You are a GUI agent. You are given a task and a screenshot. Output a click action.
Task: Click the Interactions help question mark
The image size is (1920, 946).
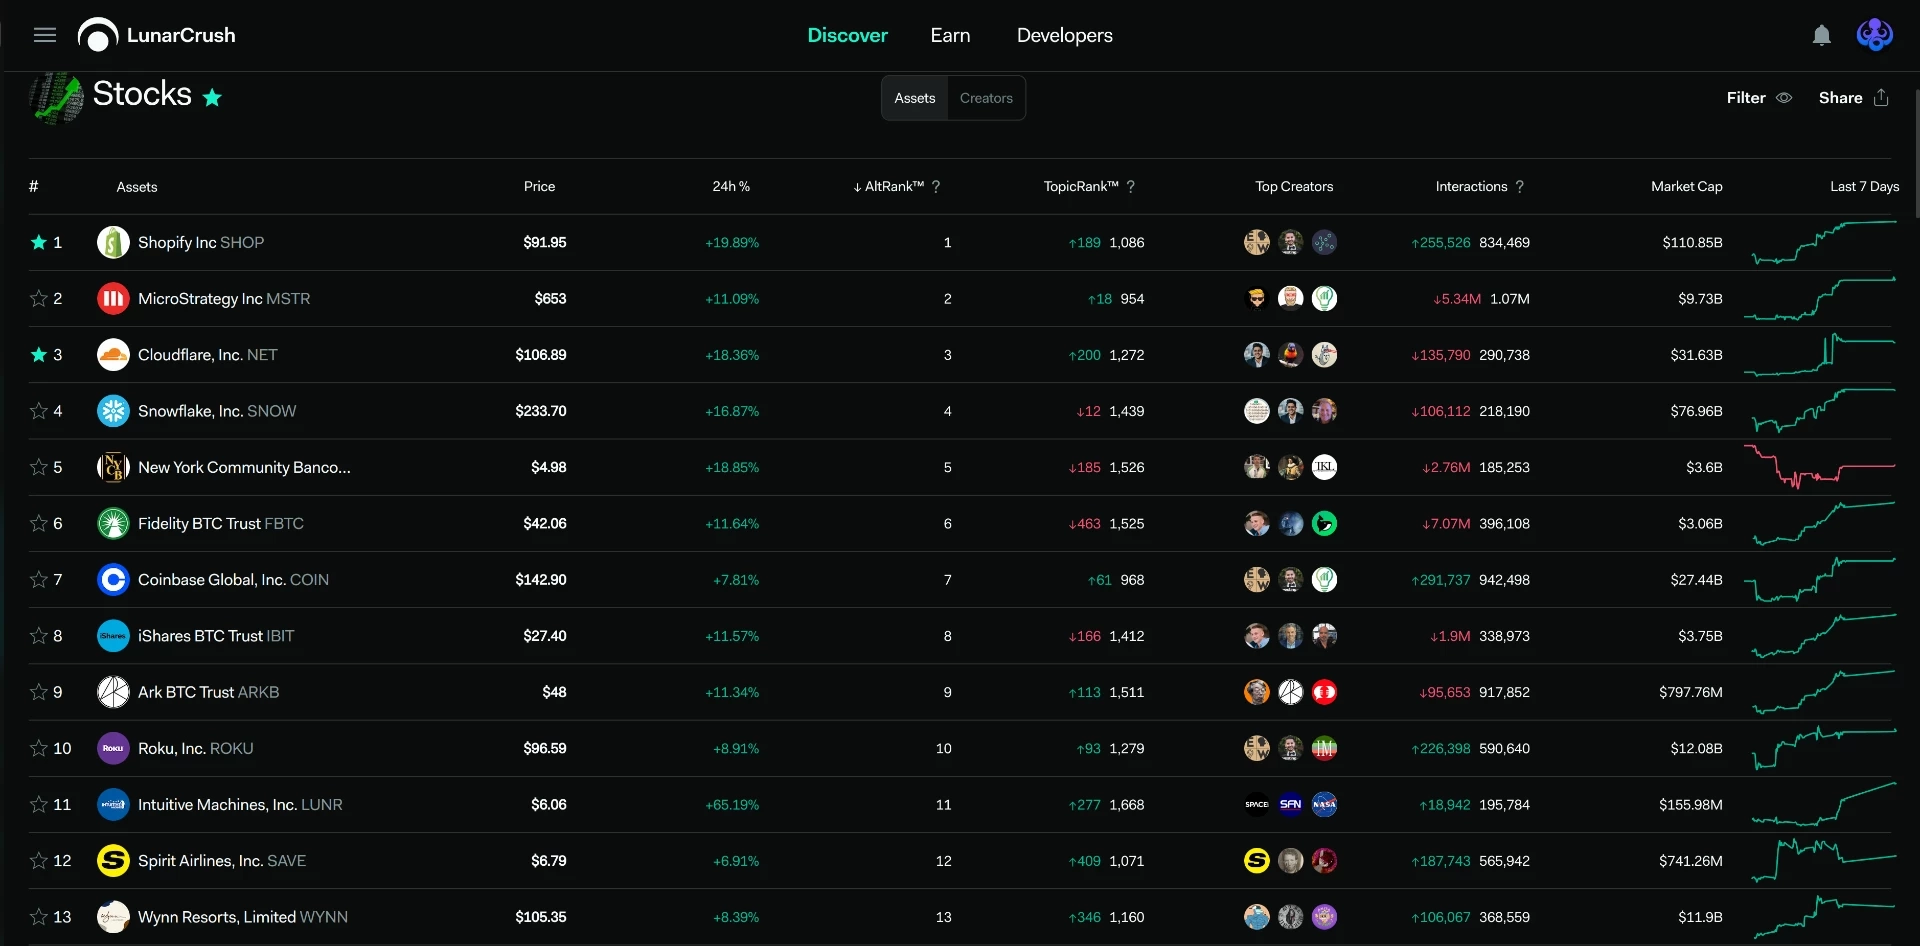coord(1519,187)
